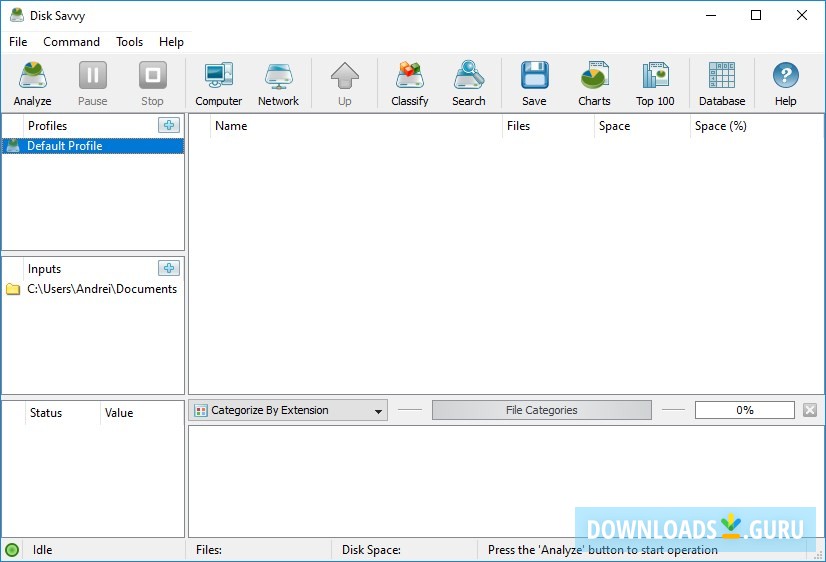The width and height of the screenshot is (826, 562).
Task: Click the Idle status bar text
Action: [42, 550]
